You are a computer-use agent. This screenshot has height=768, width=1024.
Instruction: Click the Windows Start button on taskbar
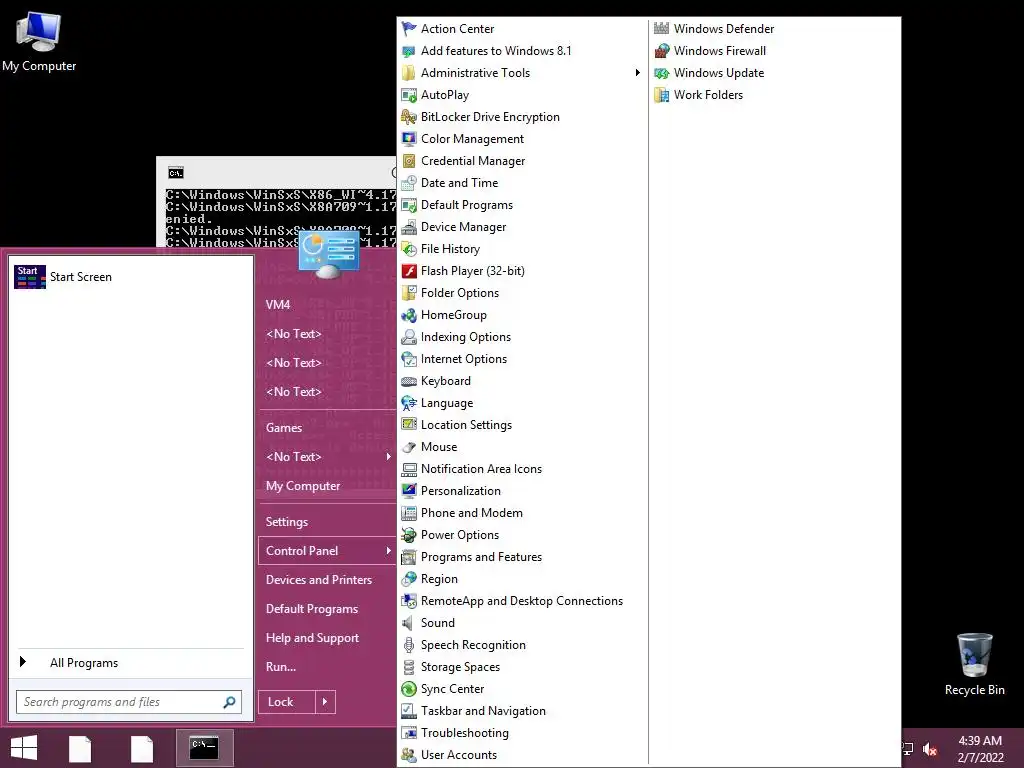click(x=24, y=748)
